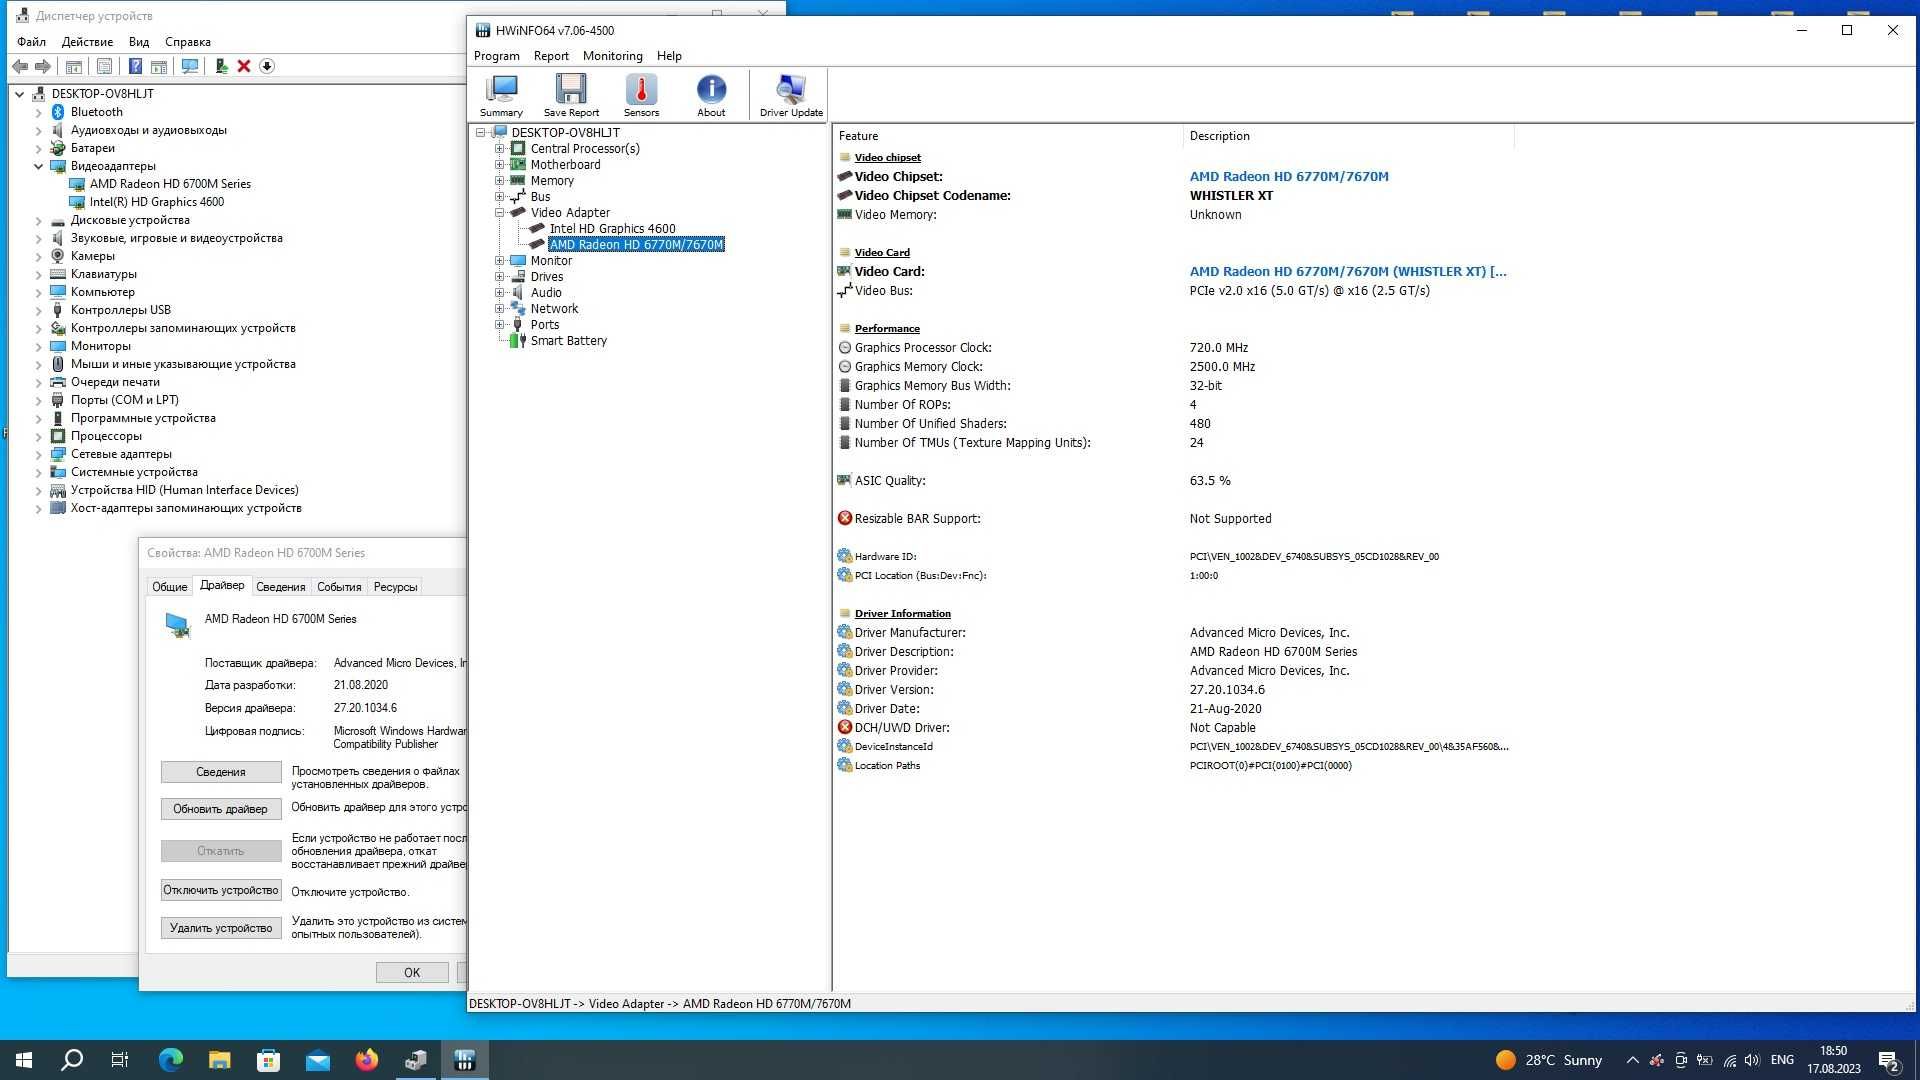Screen dimensions: 1920x1080
Task: Expand Процессоры in Device Manager
Action: [38, 436]
